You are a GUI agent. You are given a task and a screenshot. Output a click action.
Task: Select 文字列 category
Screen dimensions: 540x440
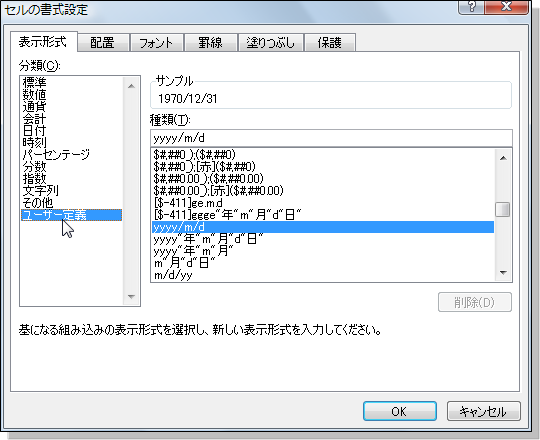[x=41, y=190]
